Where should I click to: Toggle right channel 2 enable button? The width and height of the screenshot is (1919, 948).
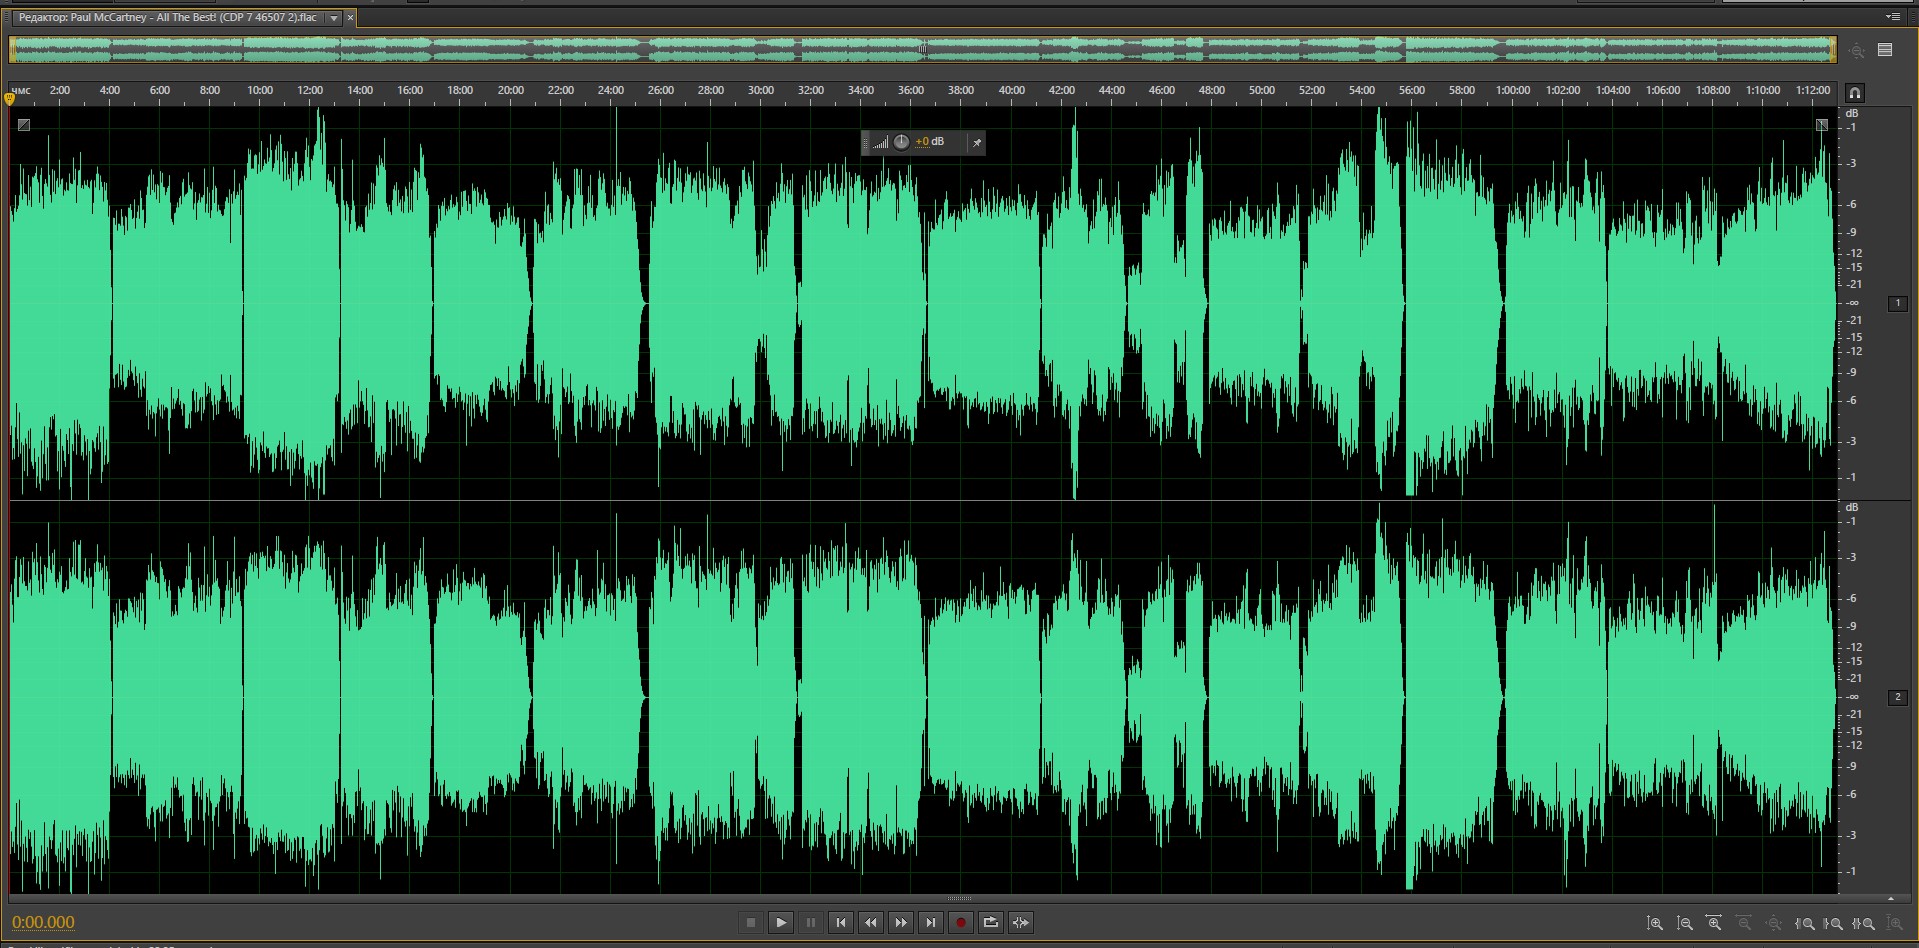(1897, 697)
